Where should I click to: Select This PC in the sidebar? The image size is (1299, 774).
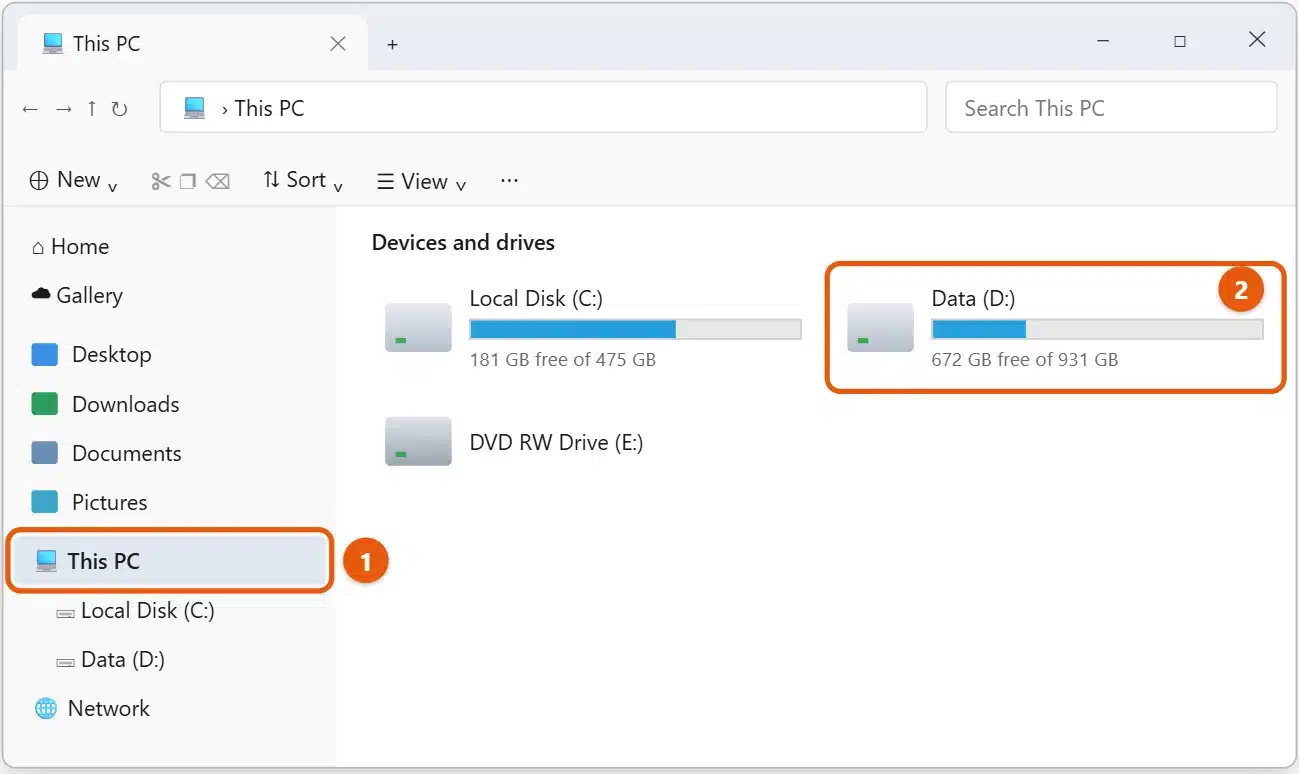click(x=170, y=561)
